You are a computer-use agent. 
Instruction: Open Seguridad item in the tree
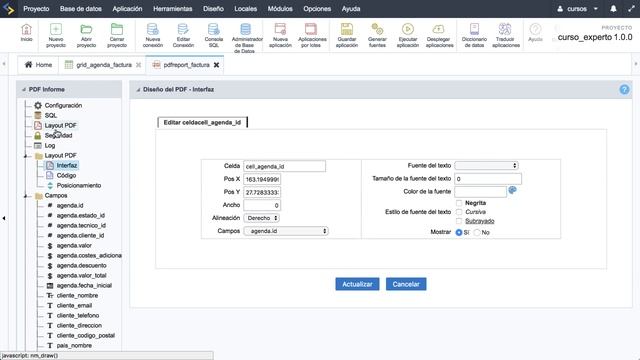pyautogui.click(x=58, y=136)
